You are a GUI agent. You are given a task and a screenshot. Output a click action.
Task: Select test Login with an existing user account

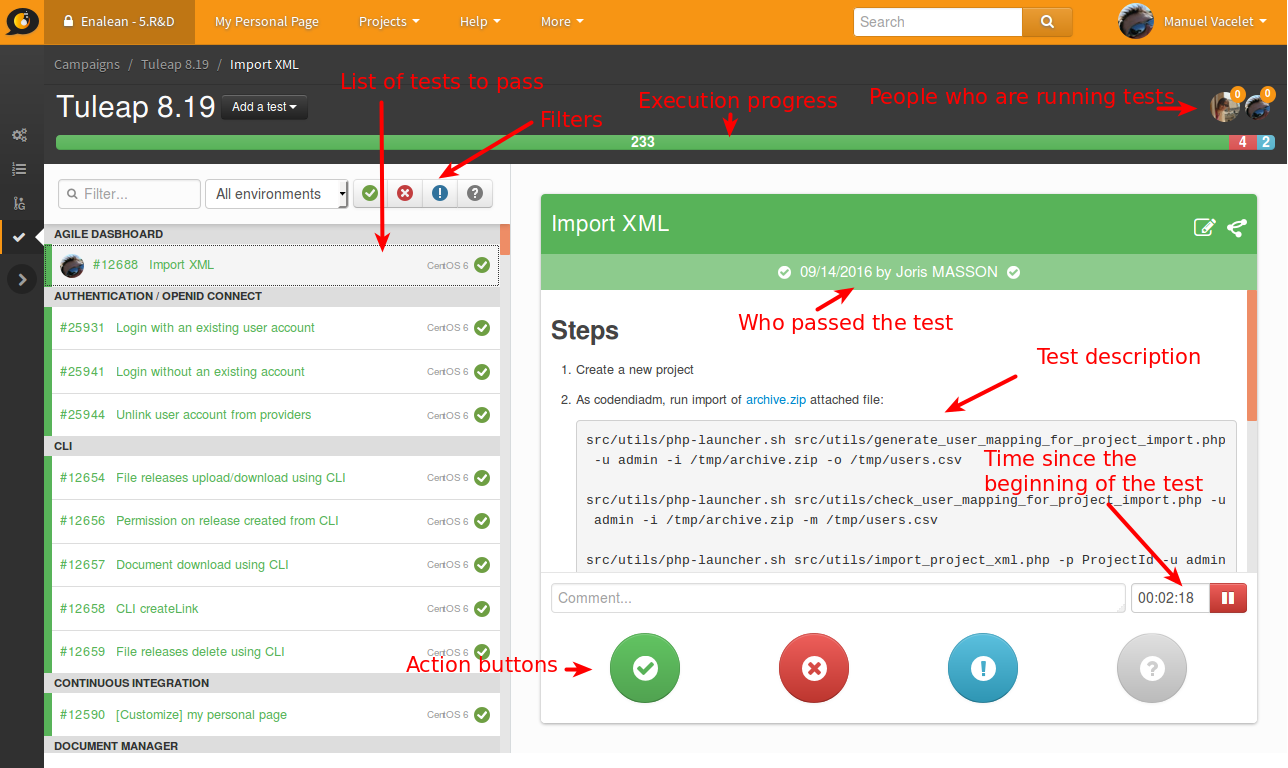coord(273,328)
